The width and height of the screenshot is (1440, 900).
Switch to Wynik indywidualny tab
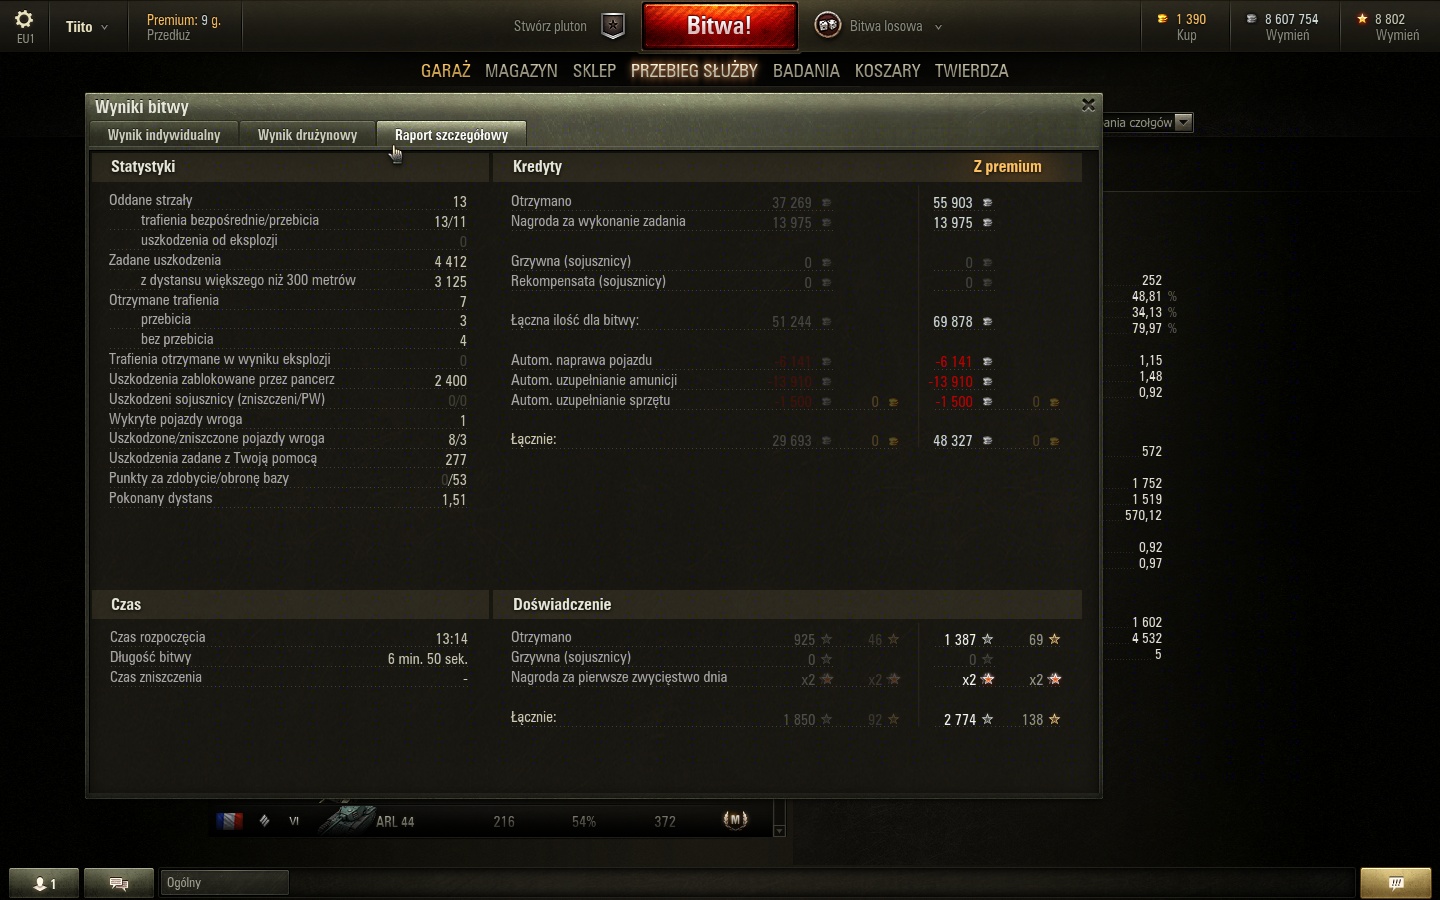[164, 135]
